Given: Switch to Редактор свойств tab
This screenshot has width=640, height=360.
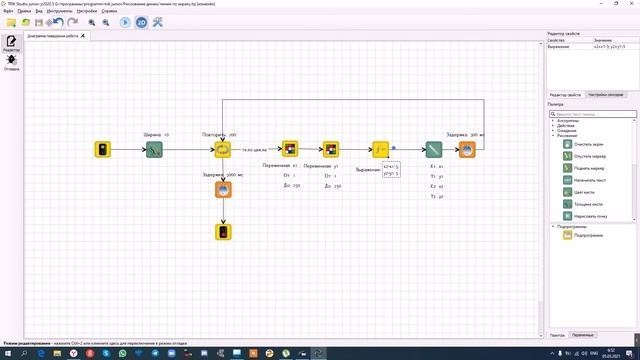Looking at the screenshot, I should point(565,95).
